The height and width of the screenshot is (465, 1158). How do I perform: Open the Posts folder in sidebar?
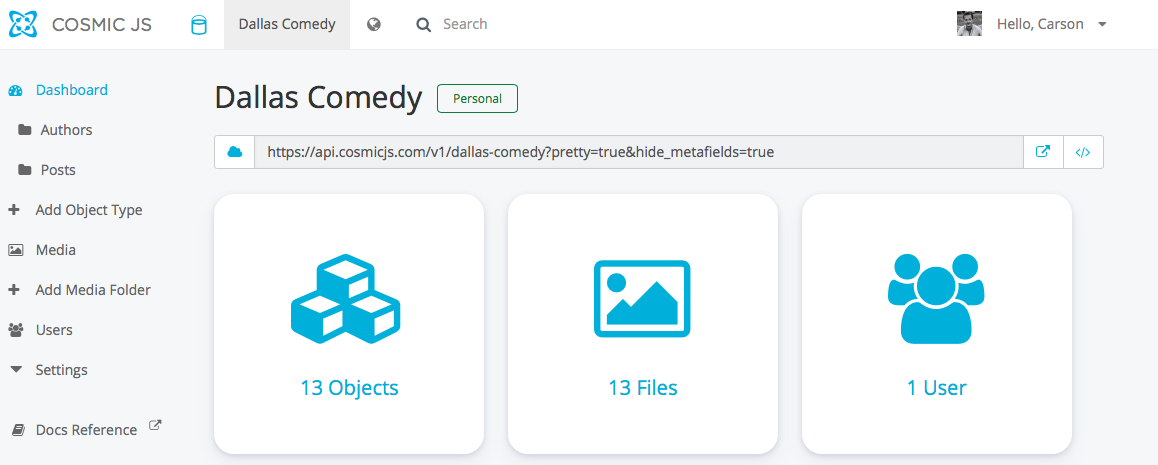(58, 170)
